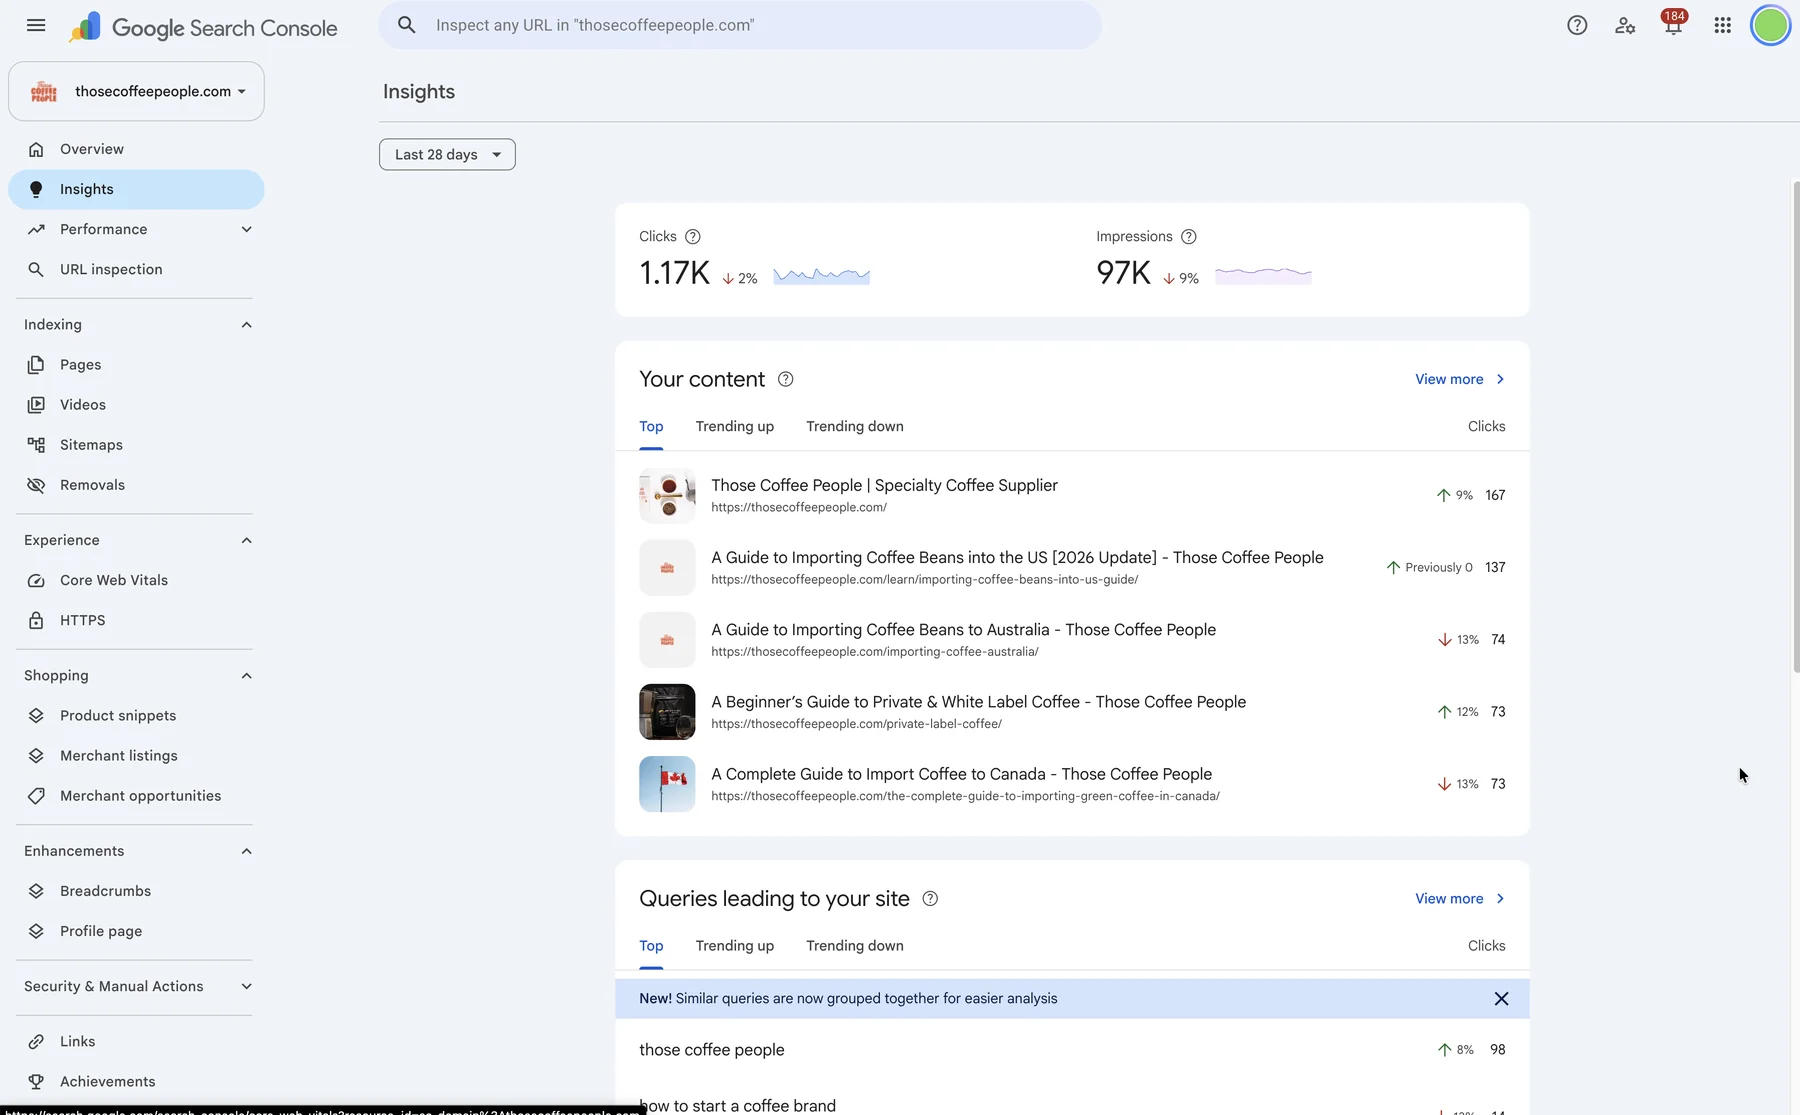Click the page vertical scrollbar
This screenshot has height=1115, width=1800.
pos(1796,427)
